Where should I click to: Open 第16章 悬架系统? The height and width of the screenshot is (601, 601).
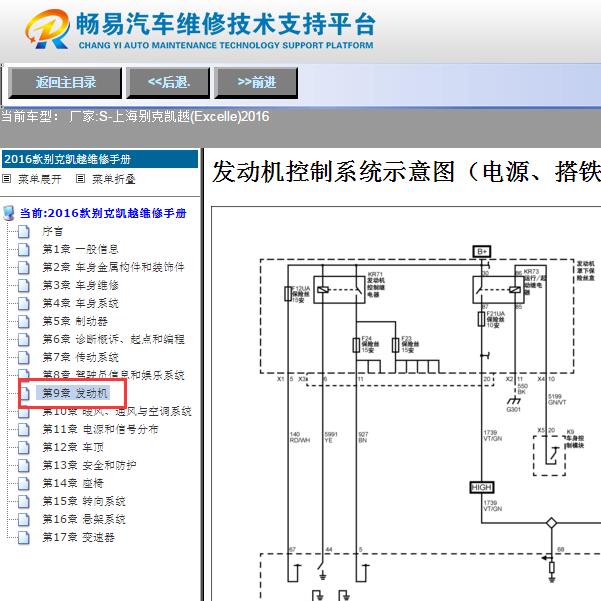84,519
